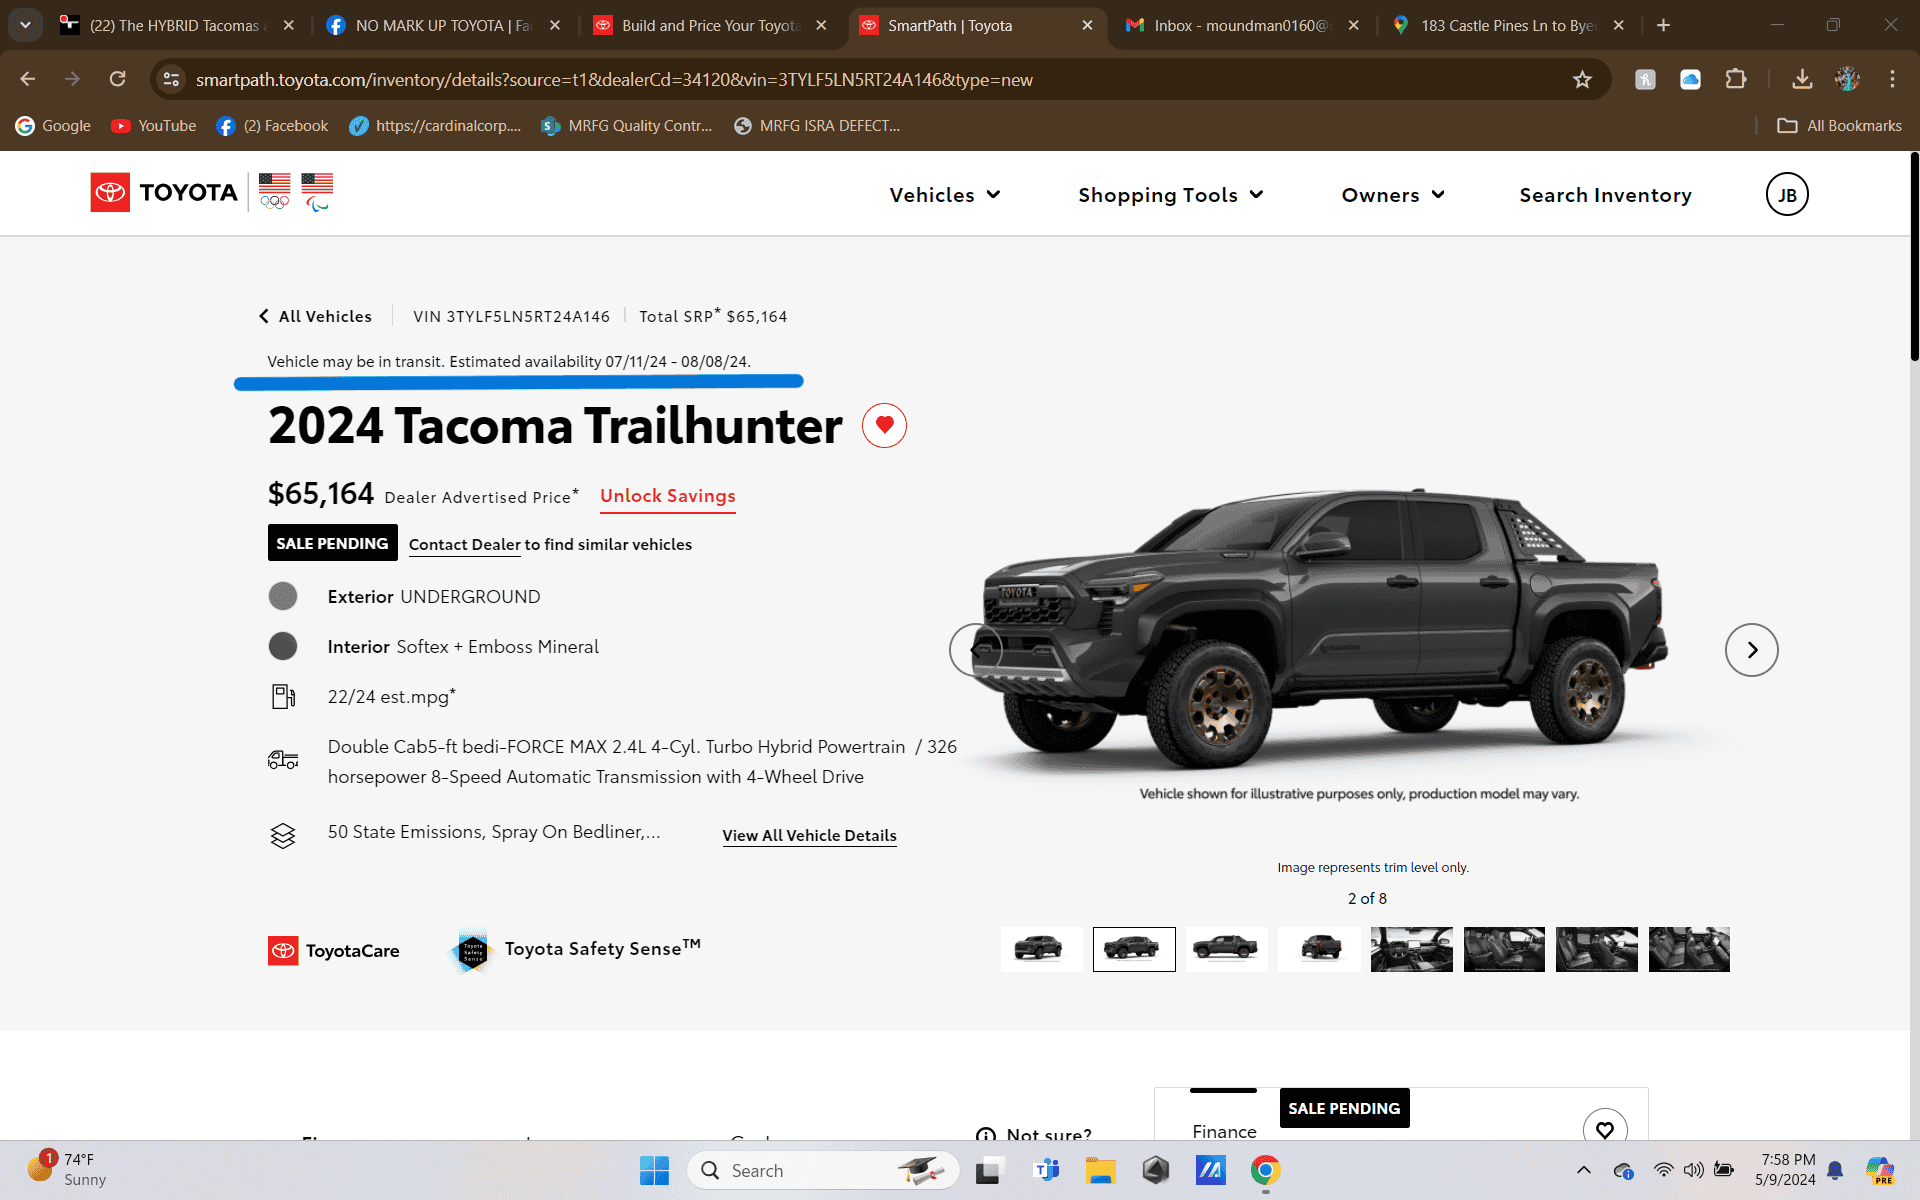
Task: Click the site information icon in address bar
Action: [x=171, y=79]
